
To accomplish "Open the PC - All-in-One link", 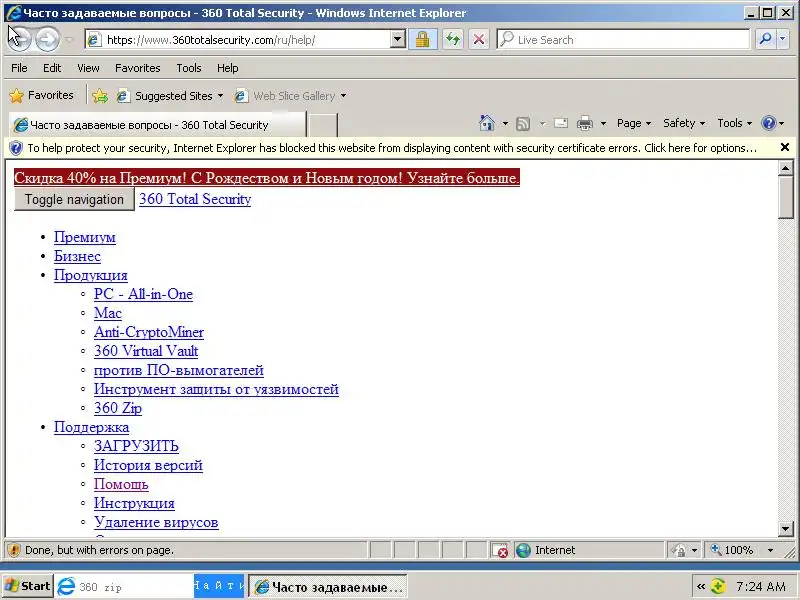I will pyautogui.click(x=143, y=294).
